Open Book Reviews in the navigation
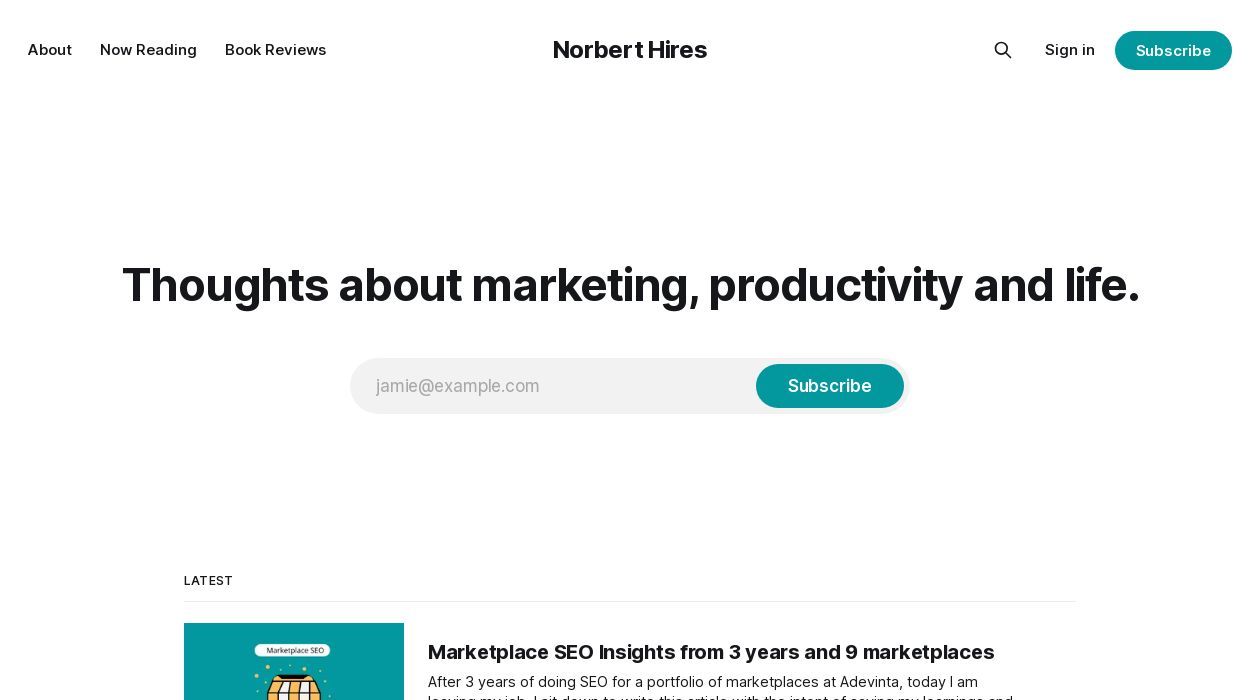Image resolution: width=1260 pixels, height=700 pixels. point(275,50)
